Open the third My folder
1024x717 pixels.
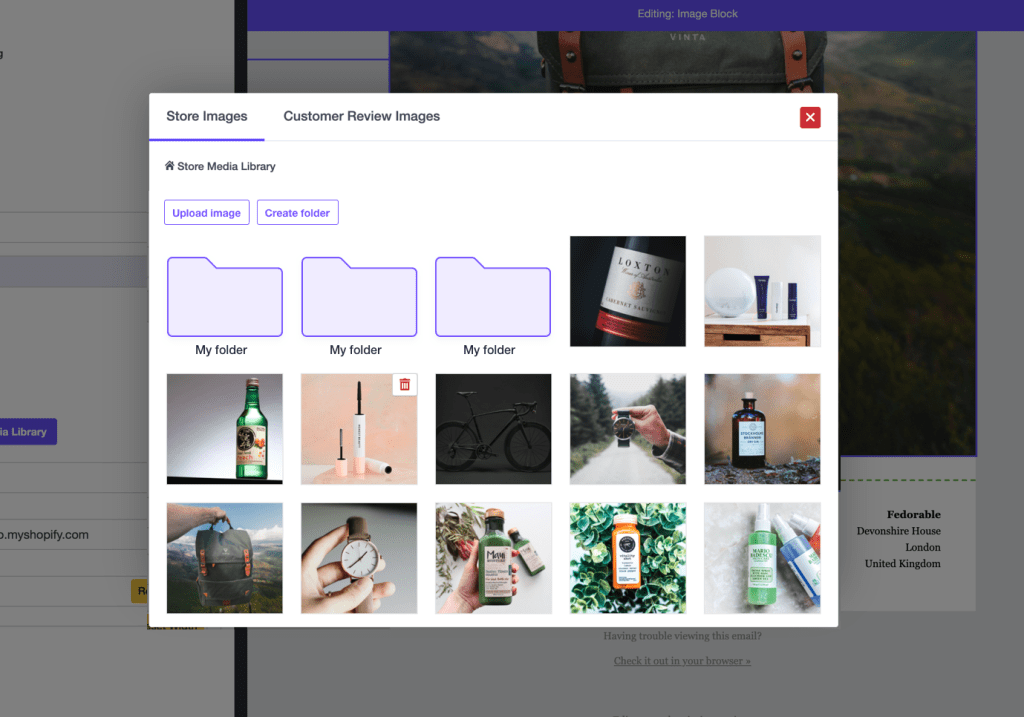click(492, 298)
